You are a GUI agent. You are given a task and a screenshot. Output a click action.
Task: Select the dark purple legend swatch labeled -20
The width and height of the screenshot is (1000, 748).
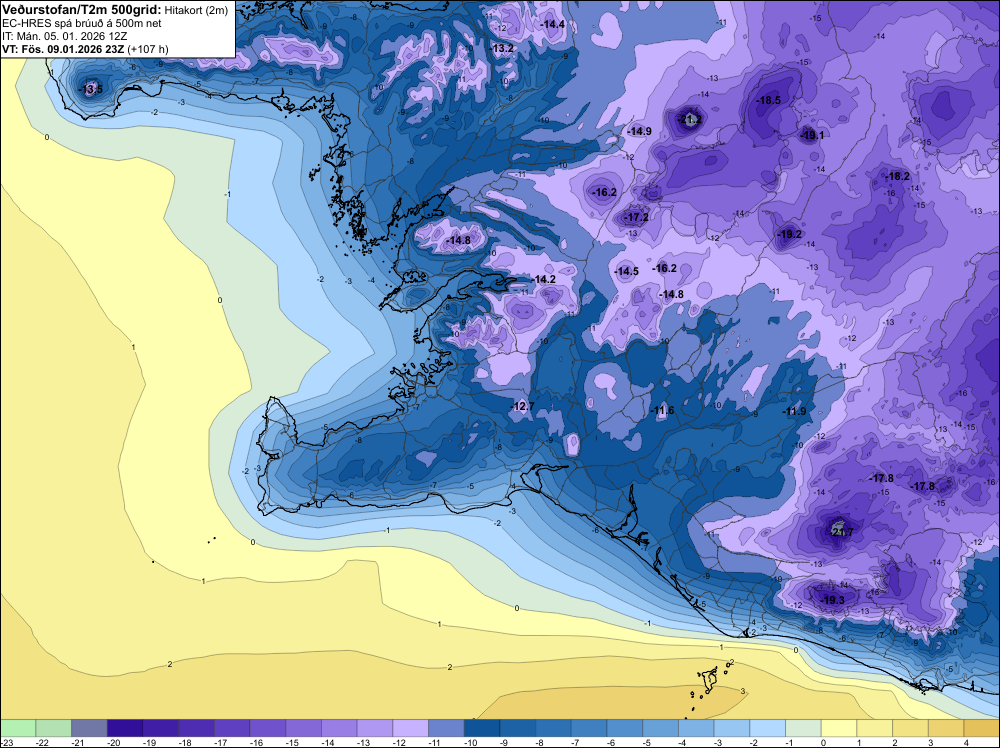(125, 728)
